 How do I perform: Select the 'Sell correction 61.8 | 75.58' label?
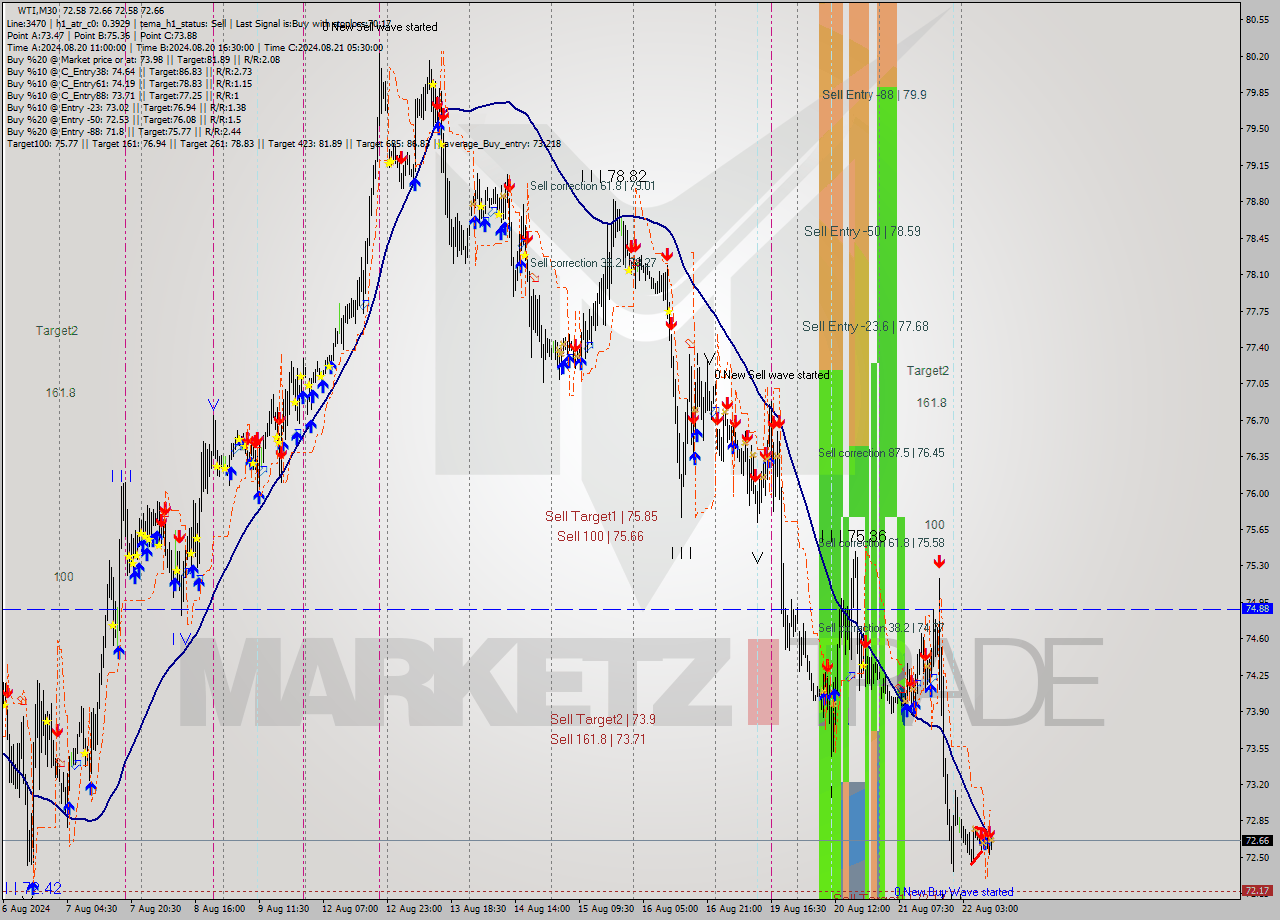pyautogui.click(x=881, y=543)
